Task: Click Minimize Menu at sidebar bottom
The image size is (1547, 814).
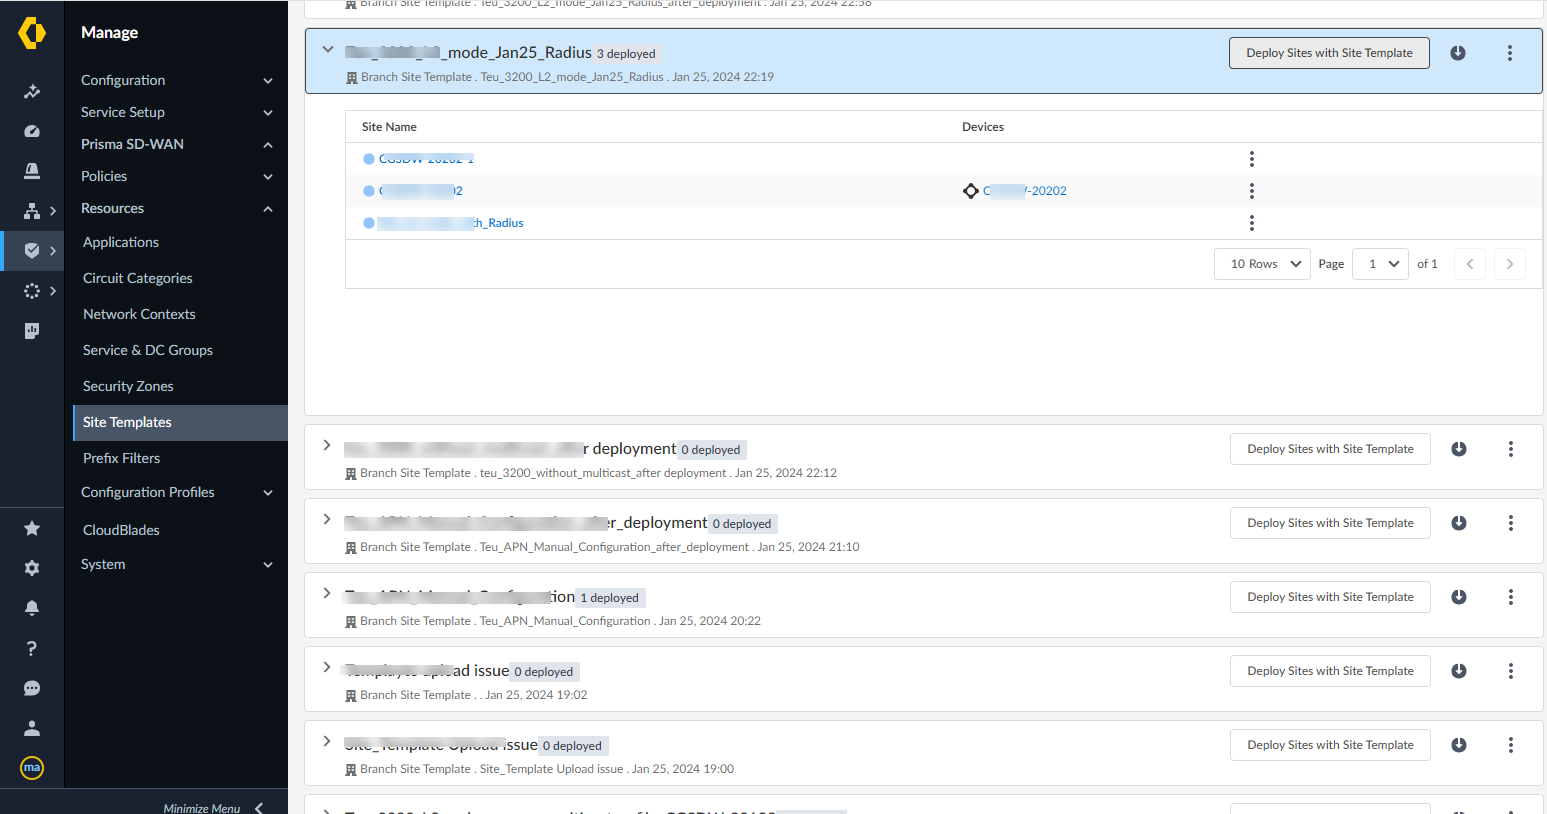Action: point(213,808)
